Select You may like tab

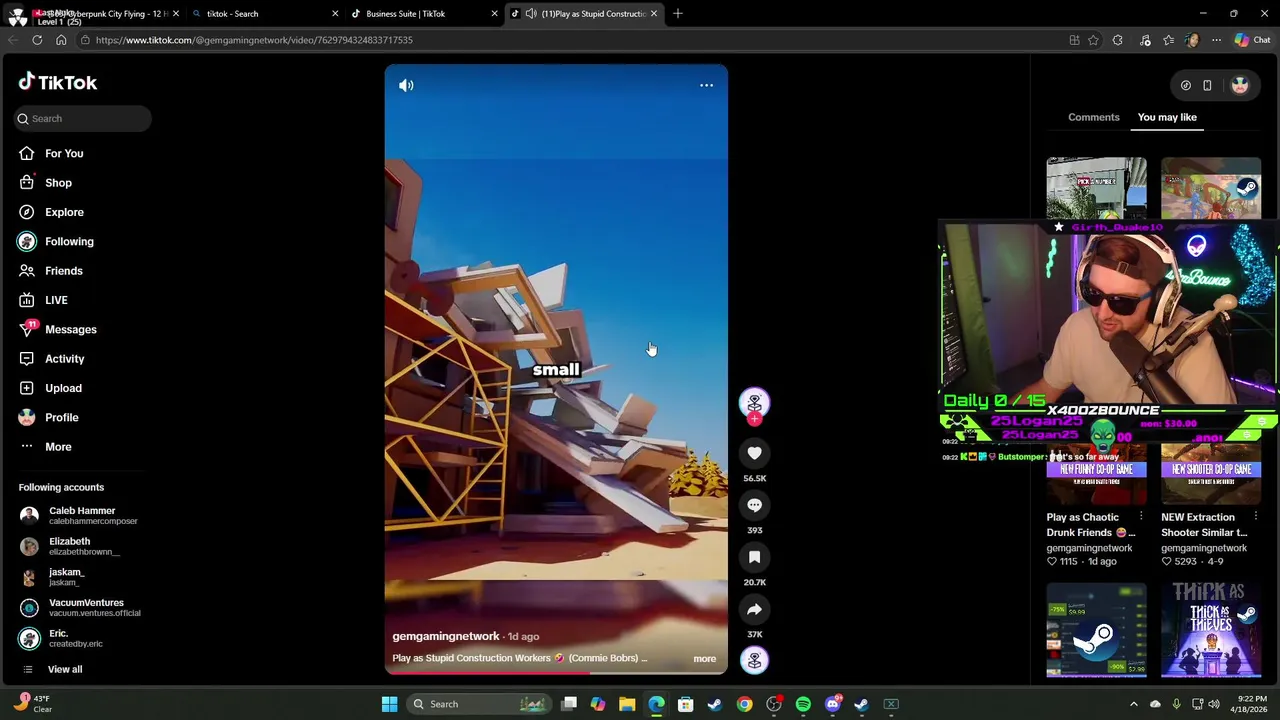(1167, 117)
